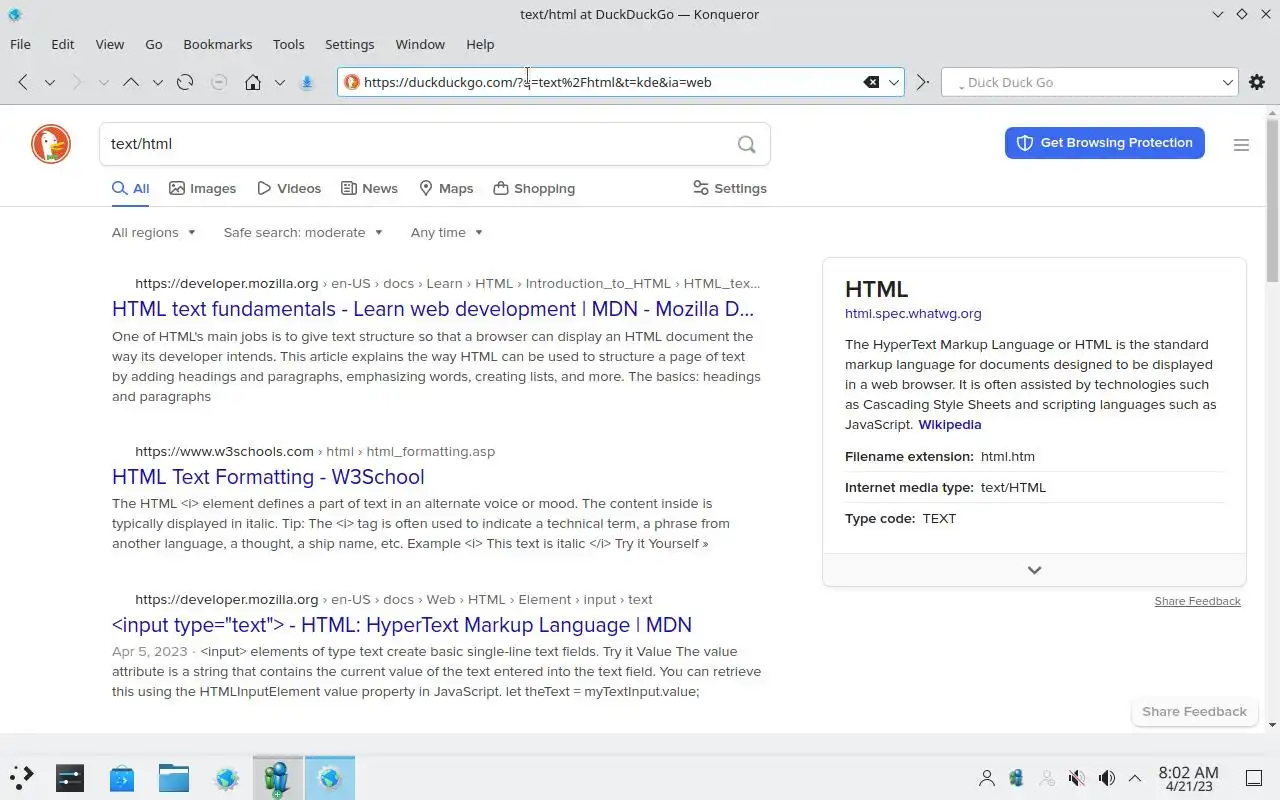
Task: Open the View menu
Action: 110,44
